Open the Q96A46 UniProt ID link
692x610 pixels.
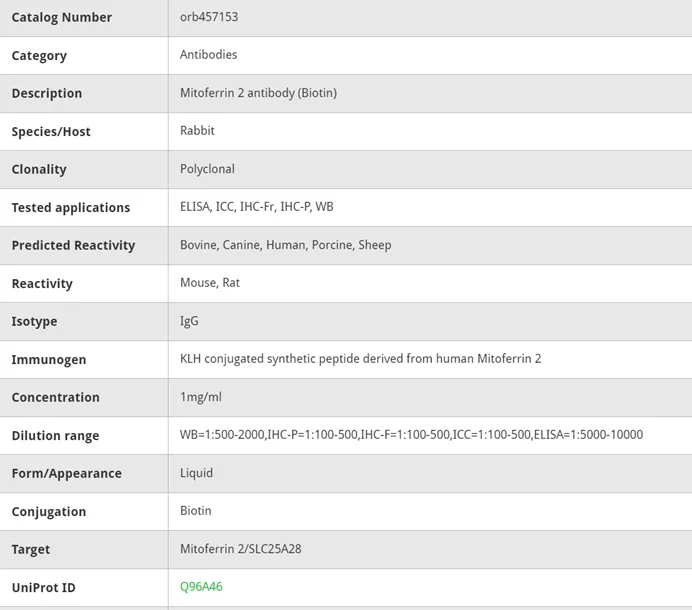tap(201, 587)
